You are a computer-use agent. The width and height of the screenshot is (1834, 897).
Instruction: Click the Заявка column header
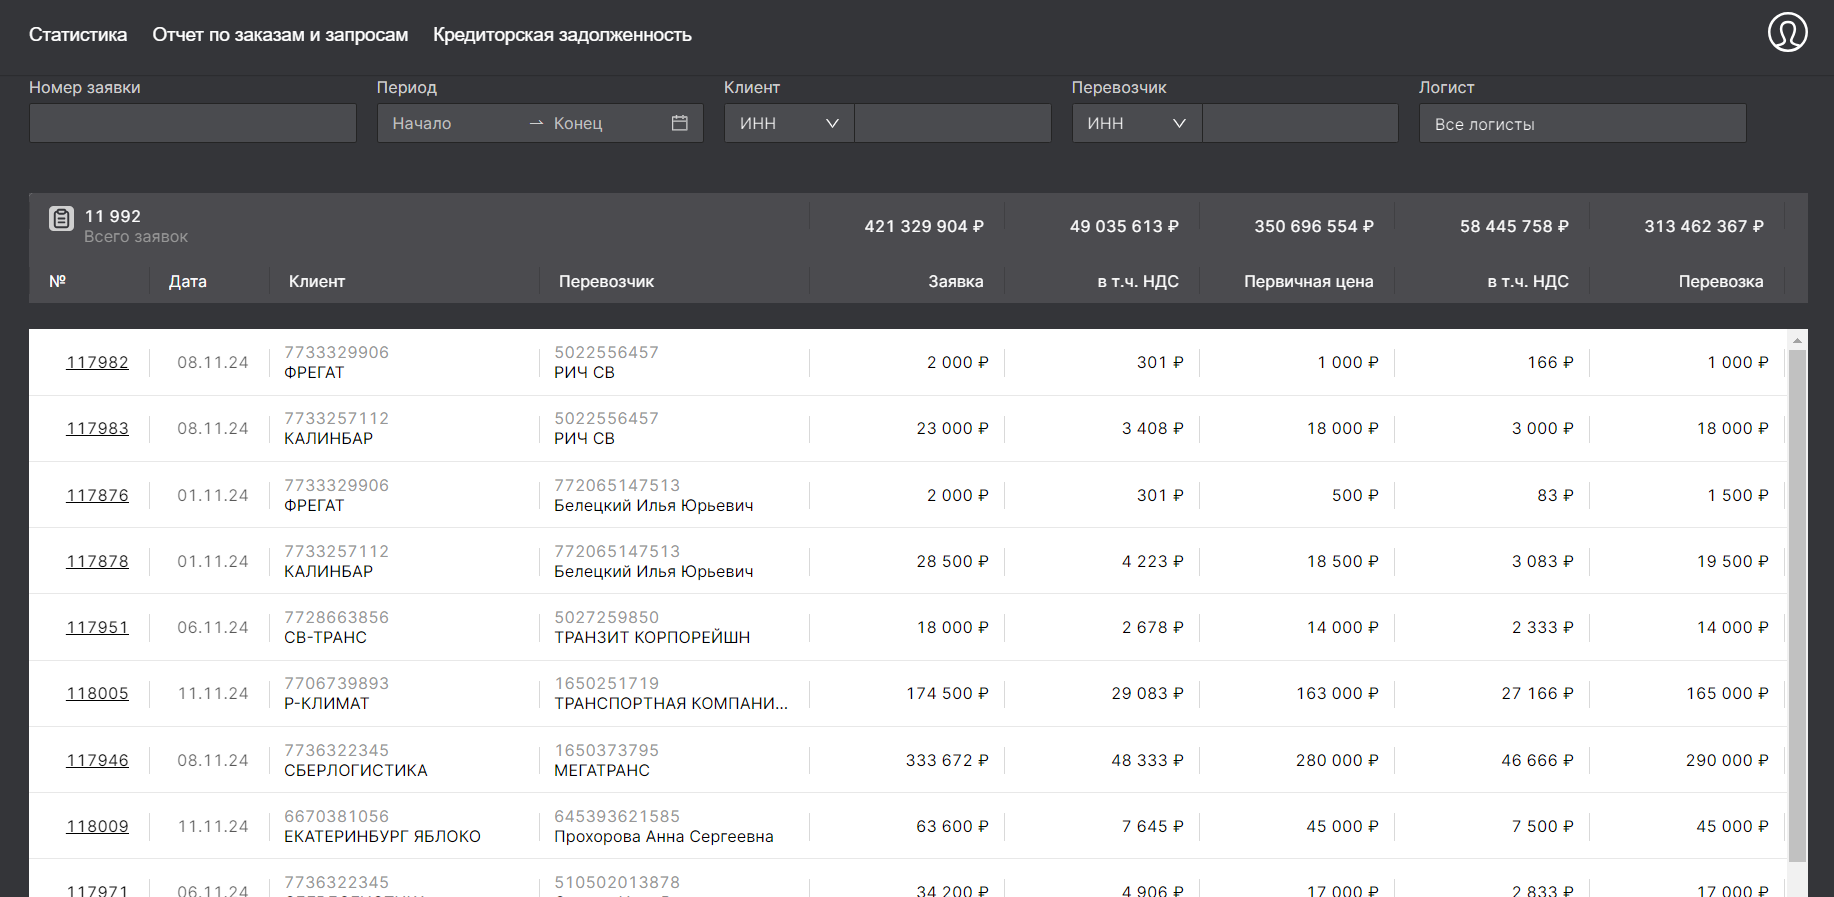click(x=955, y=281)
